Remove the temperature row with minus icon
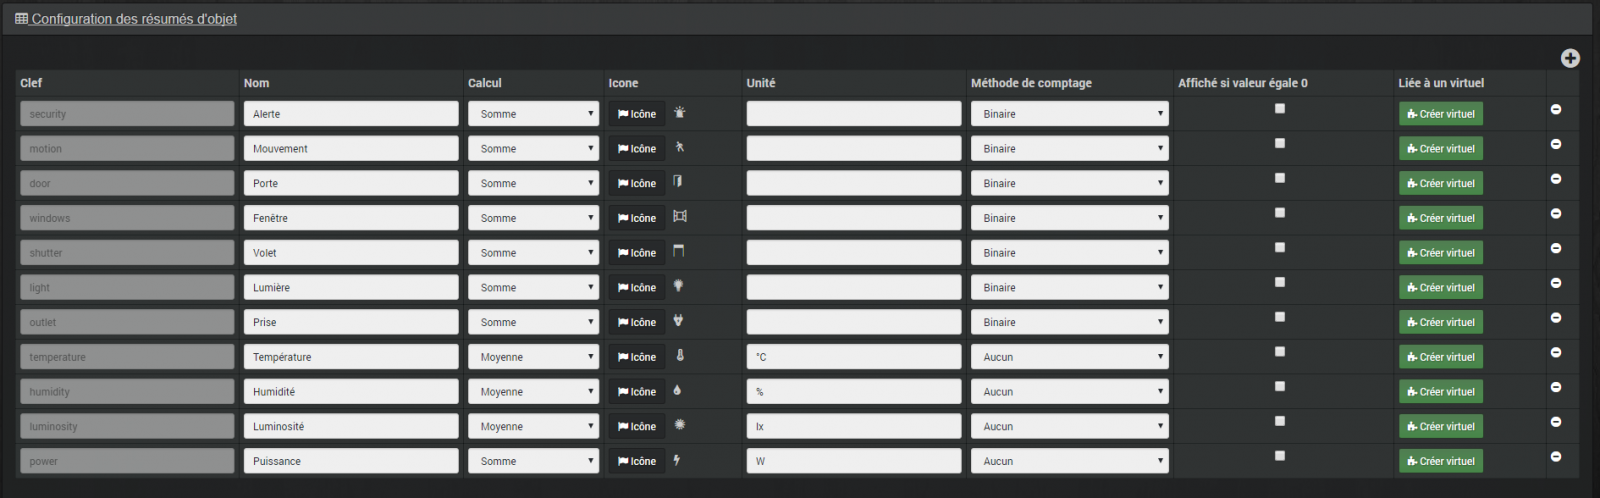The image size is (1600, 498). pyautogui.click(x=1556, y=352)
